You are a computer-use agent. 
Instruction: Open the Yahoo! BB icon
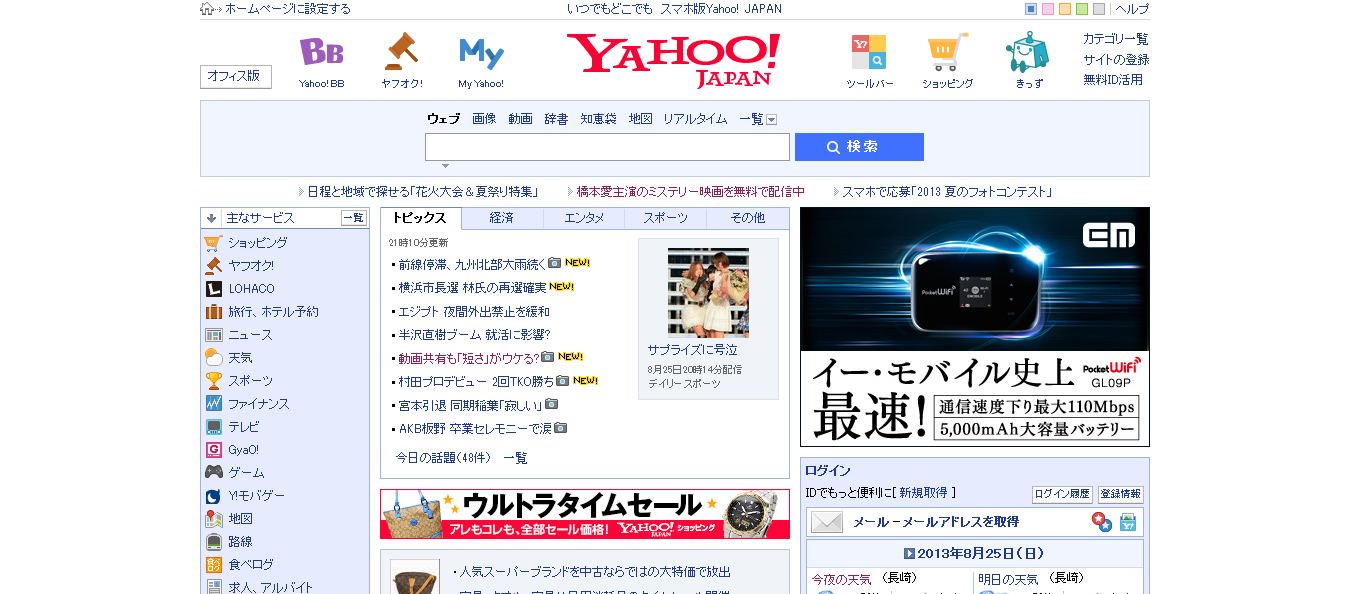pos(321,52)
